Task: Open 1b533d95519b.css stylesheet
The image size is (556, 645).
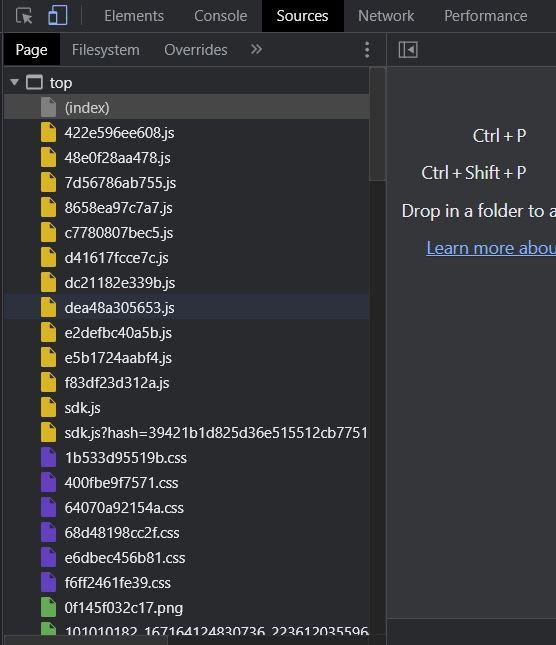Action: tap(186, 458)
